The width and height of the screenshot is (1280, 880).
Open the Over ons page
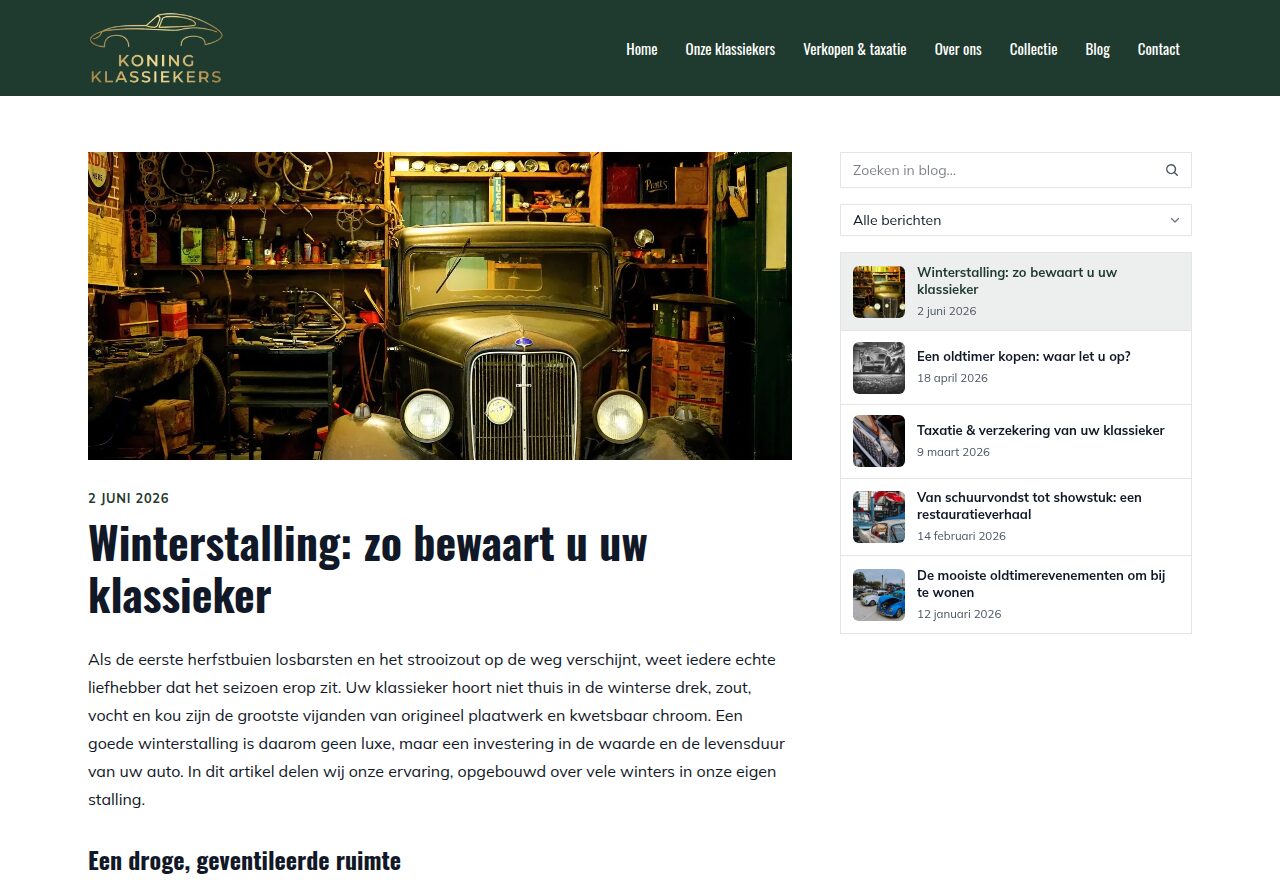pos(958,49)
